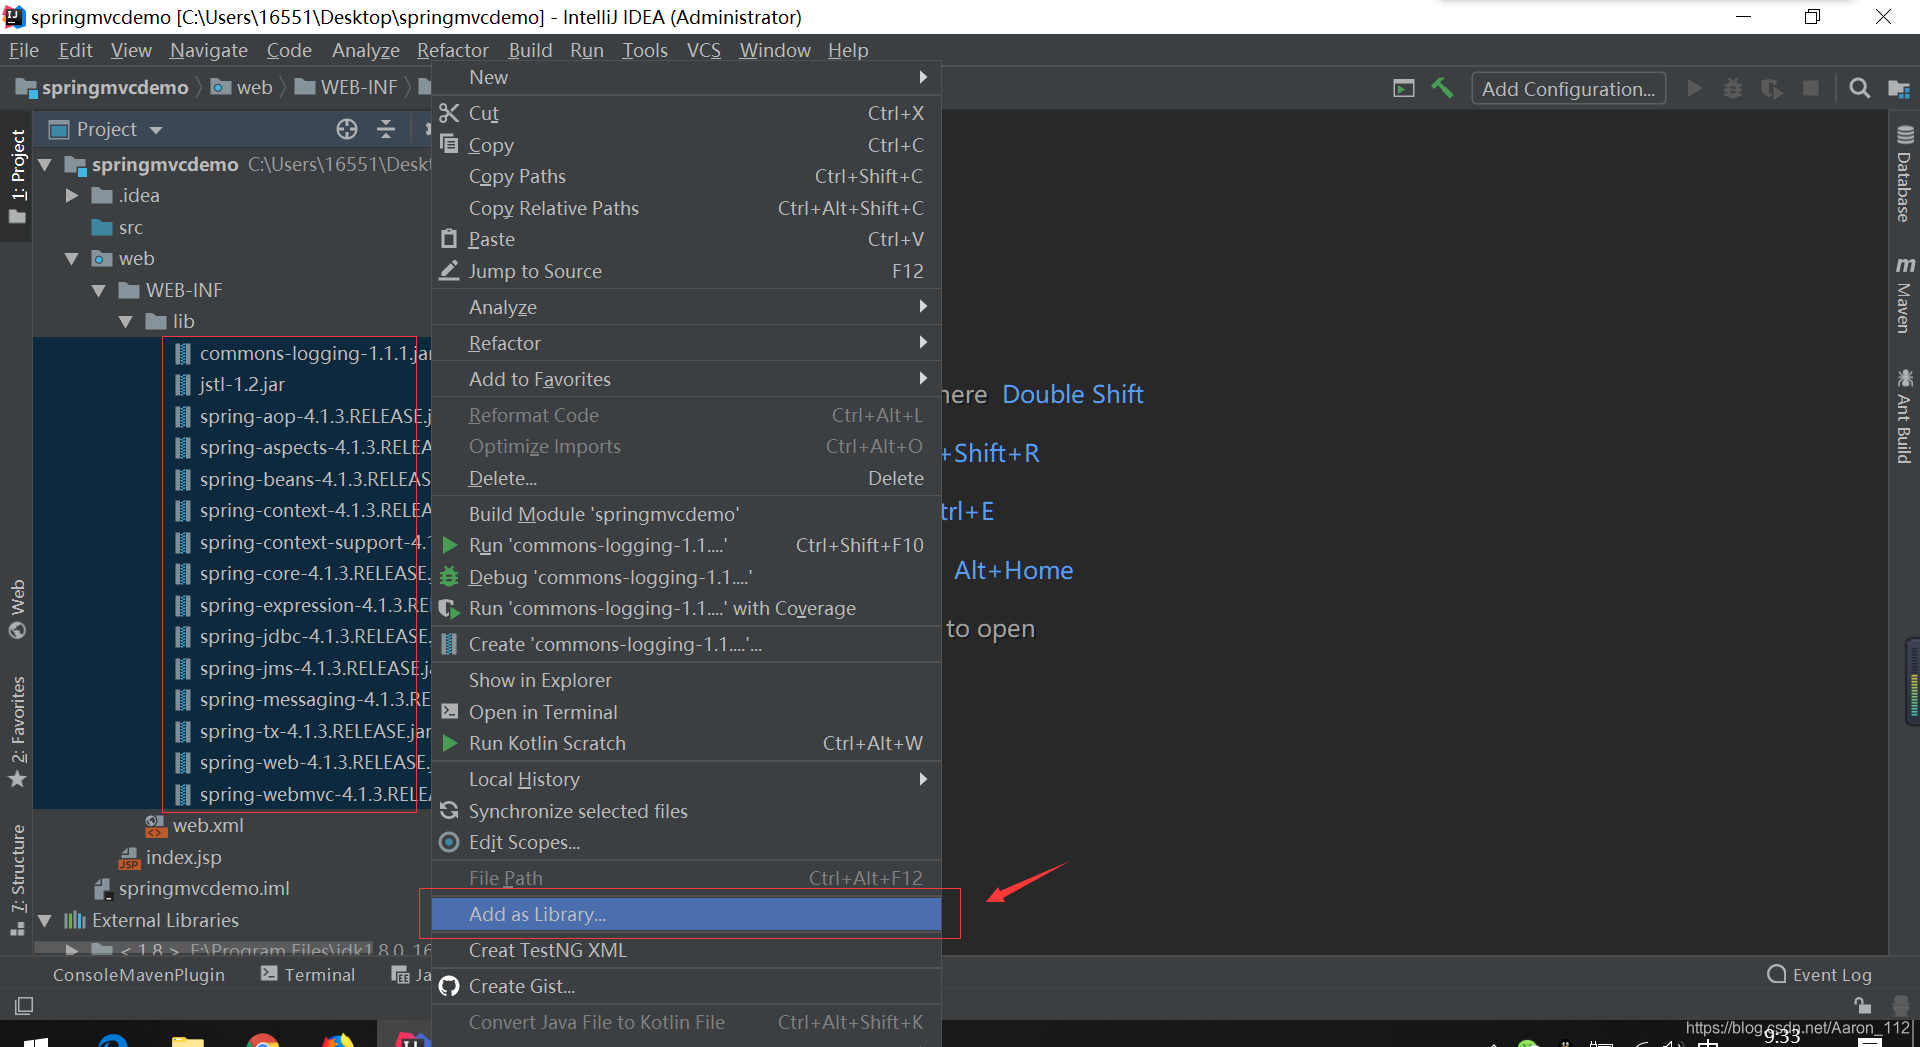
Task: Open the Maven tool window
Action: click(1904, 294)
